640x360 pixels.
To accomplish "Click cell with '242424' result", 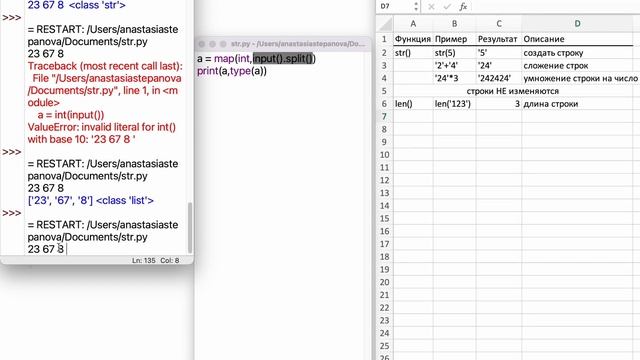I will [x=499, y=78].
